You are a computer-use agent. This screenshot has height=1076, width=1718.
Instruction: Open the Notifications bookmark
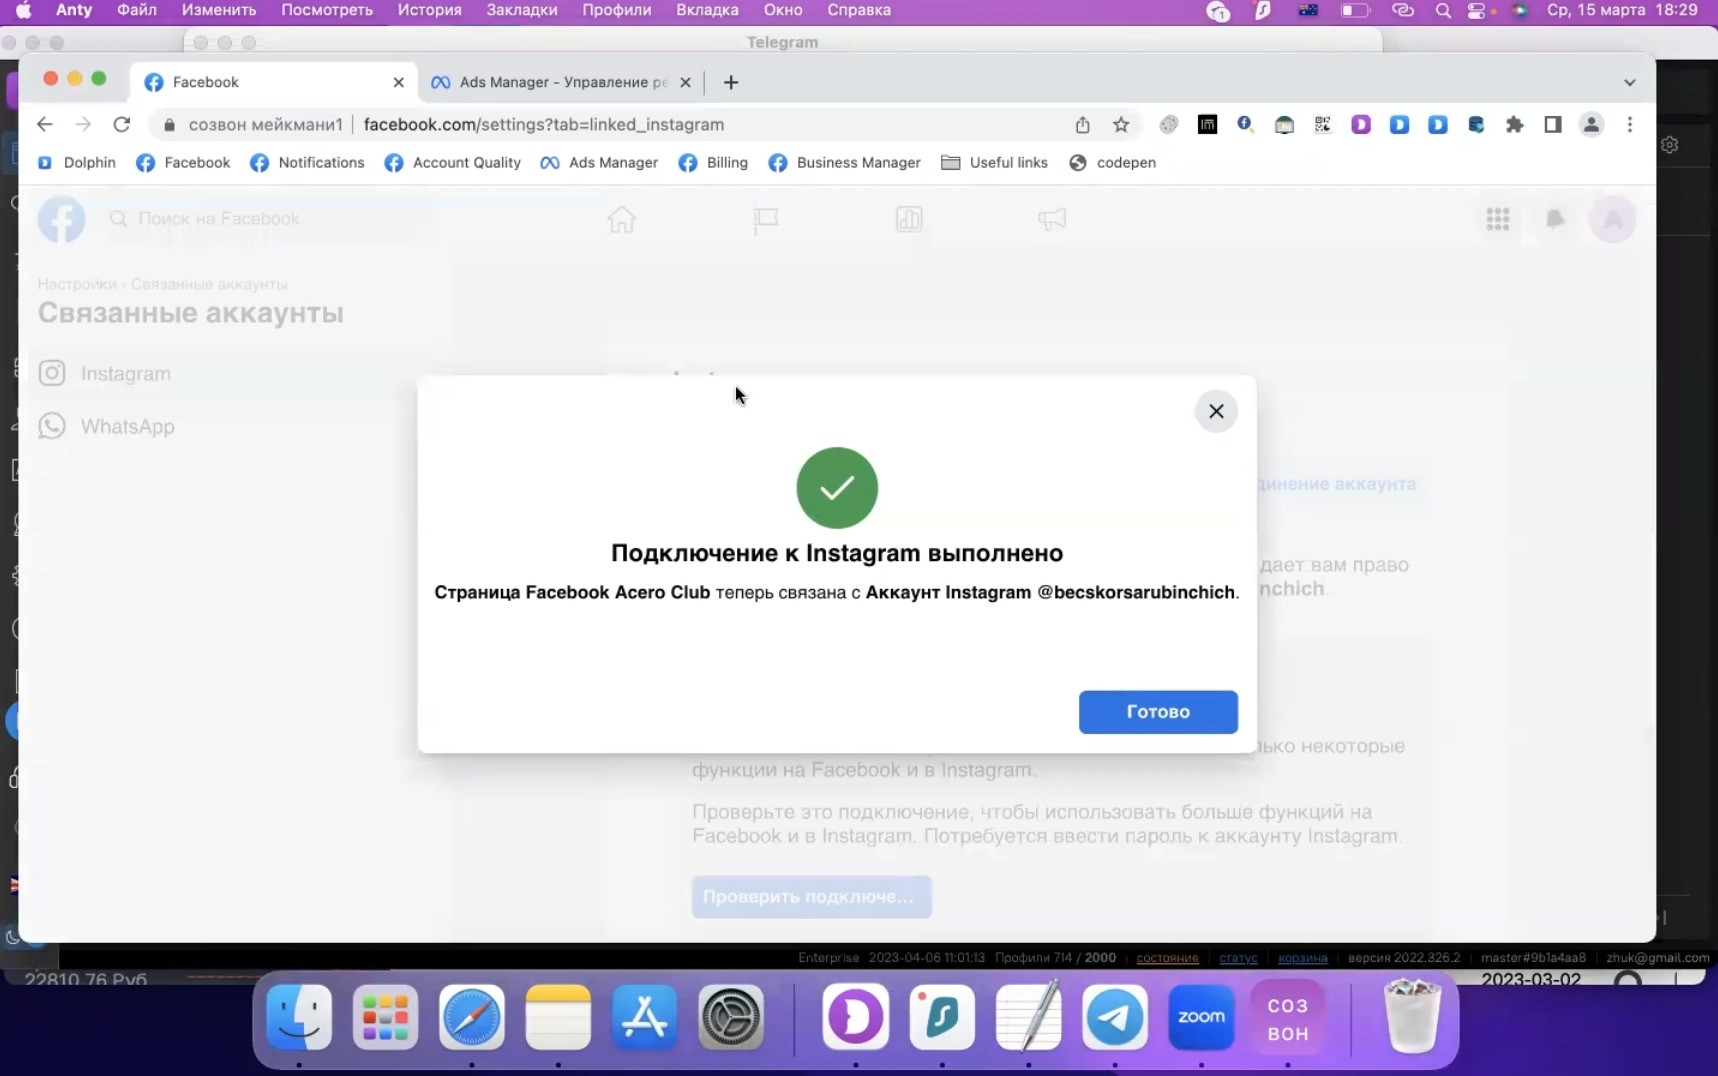point(307,162)
